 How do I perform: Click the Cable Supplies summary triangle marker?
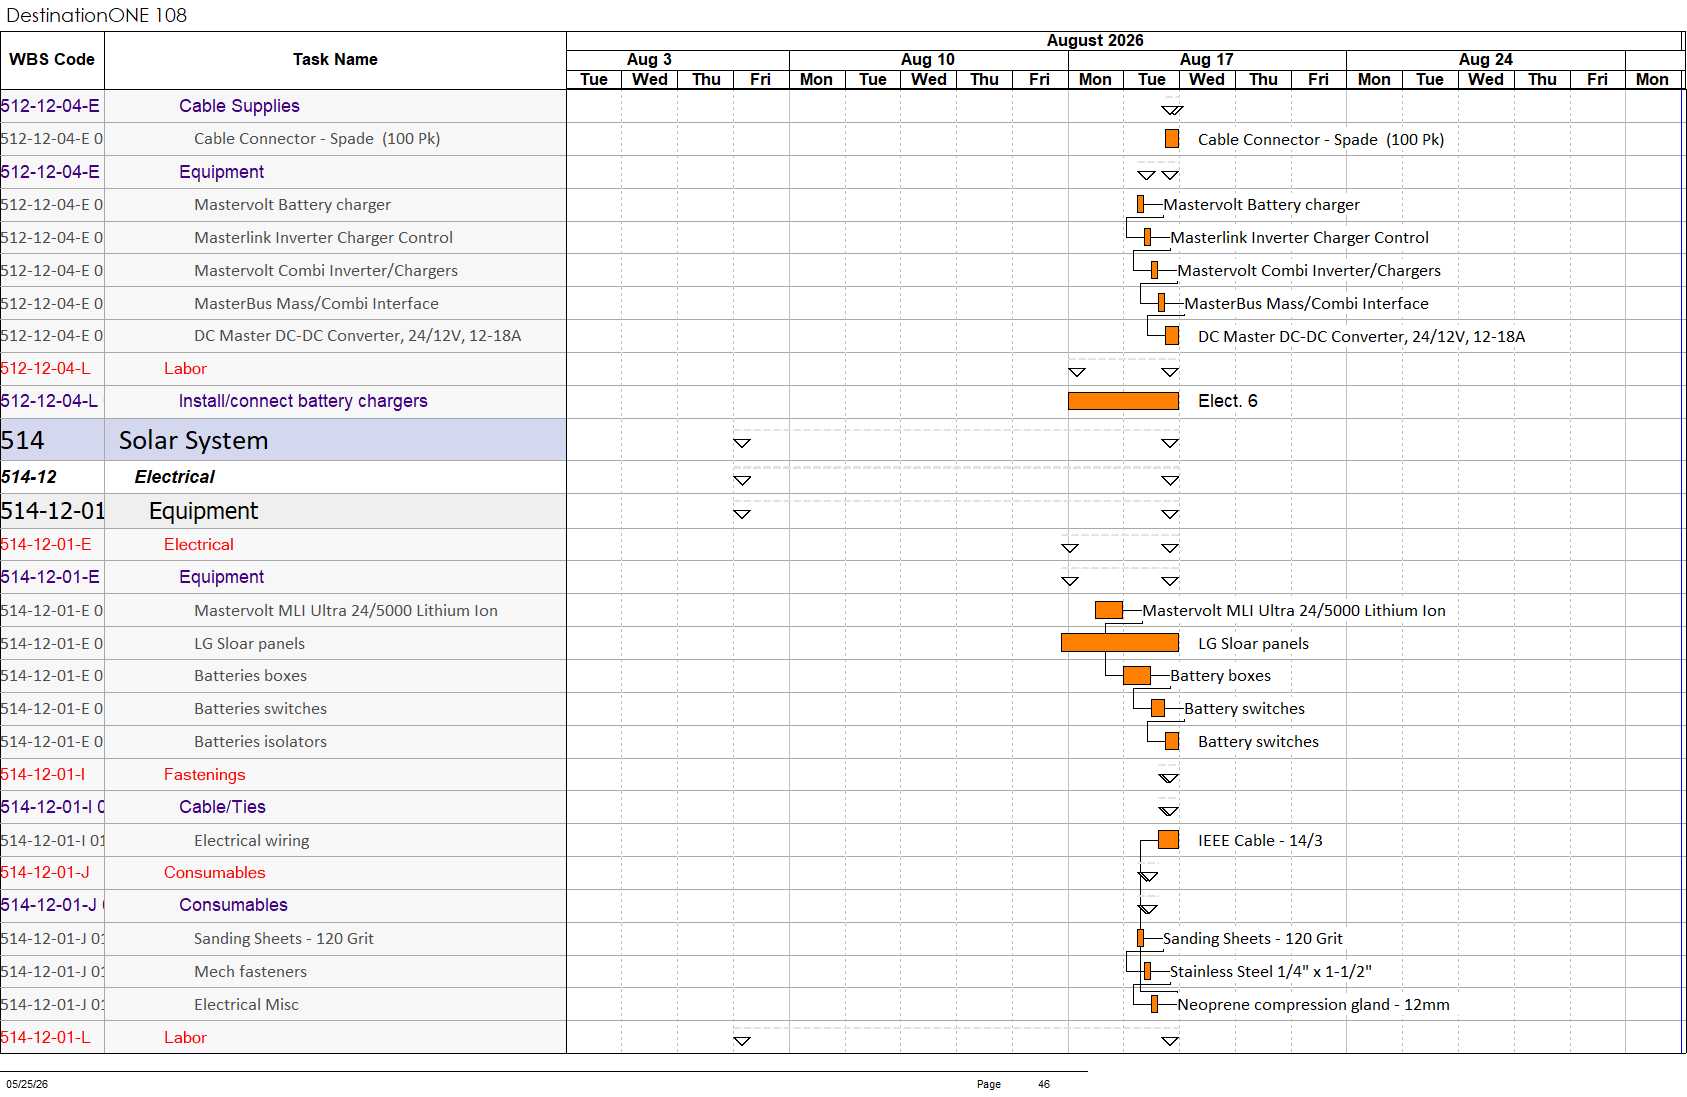click(1172, 110)
